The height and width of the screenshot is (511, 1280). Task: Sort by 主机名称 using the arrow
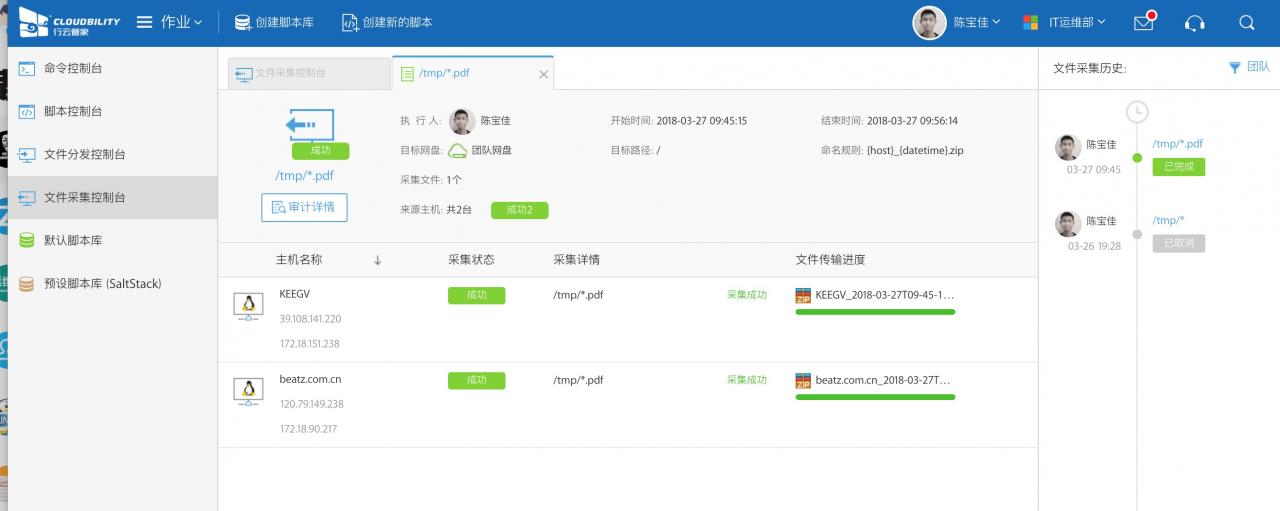378,260
